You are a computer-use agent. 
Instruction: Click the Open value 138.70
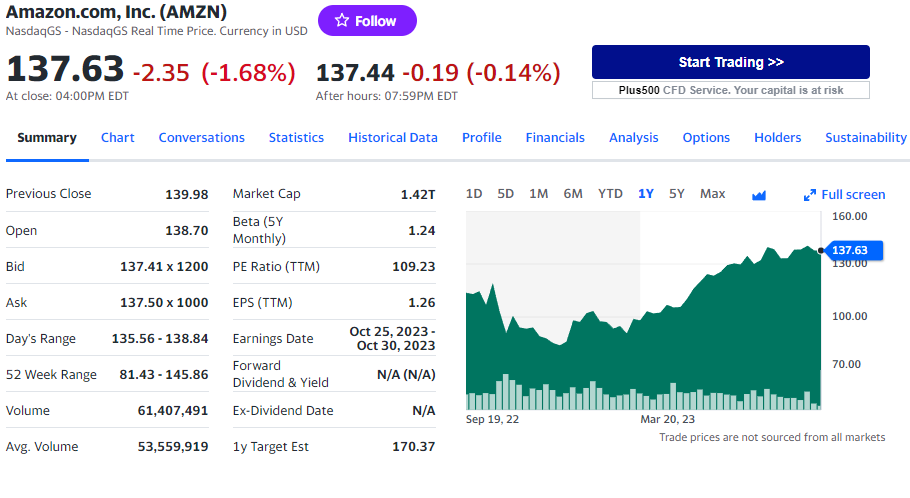pyautogui.click(x=187, y=230)
